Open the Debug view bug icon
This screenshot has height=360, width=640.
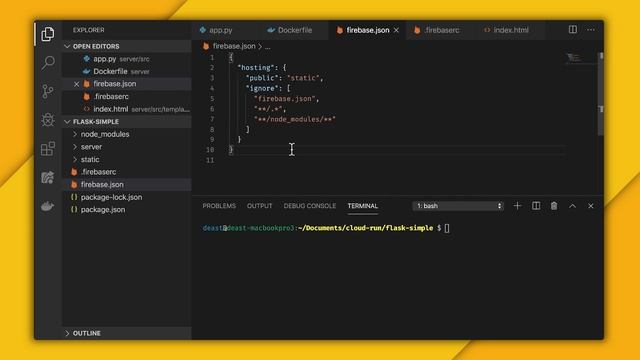click(x=48, y=120)
